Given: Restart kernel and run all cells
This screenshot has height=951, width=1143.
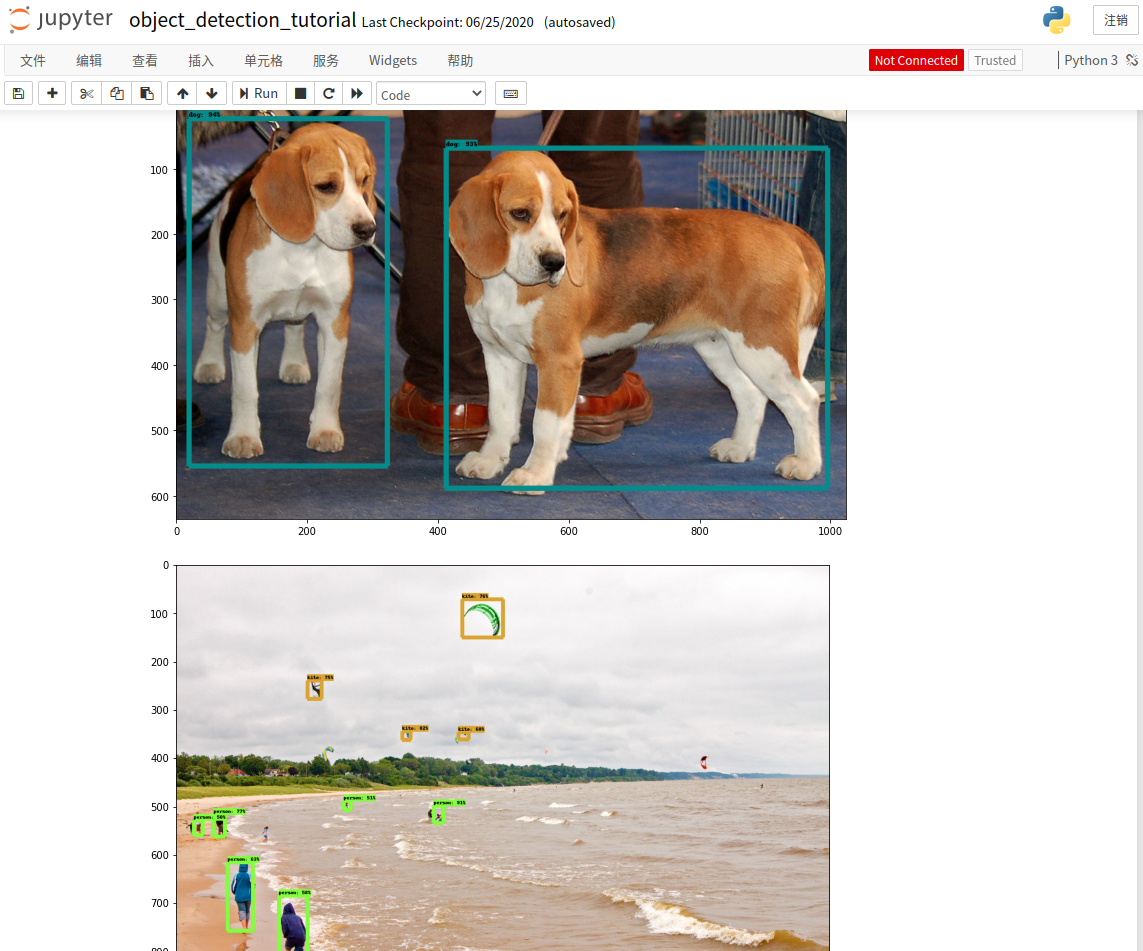Looking at the screenshot, I should coord(357,93).
